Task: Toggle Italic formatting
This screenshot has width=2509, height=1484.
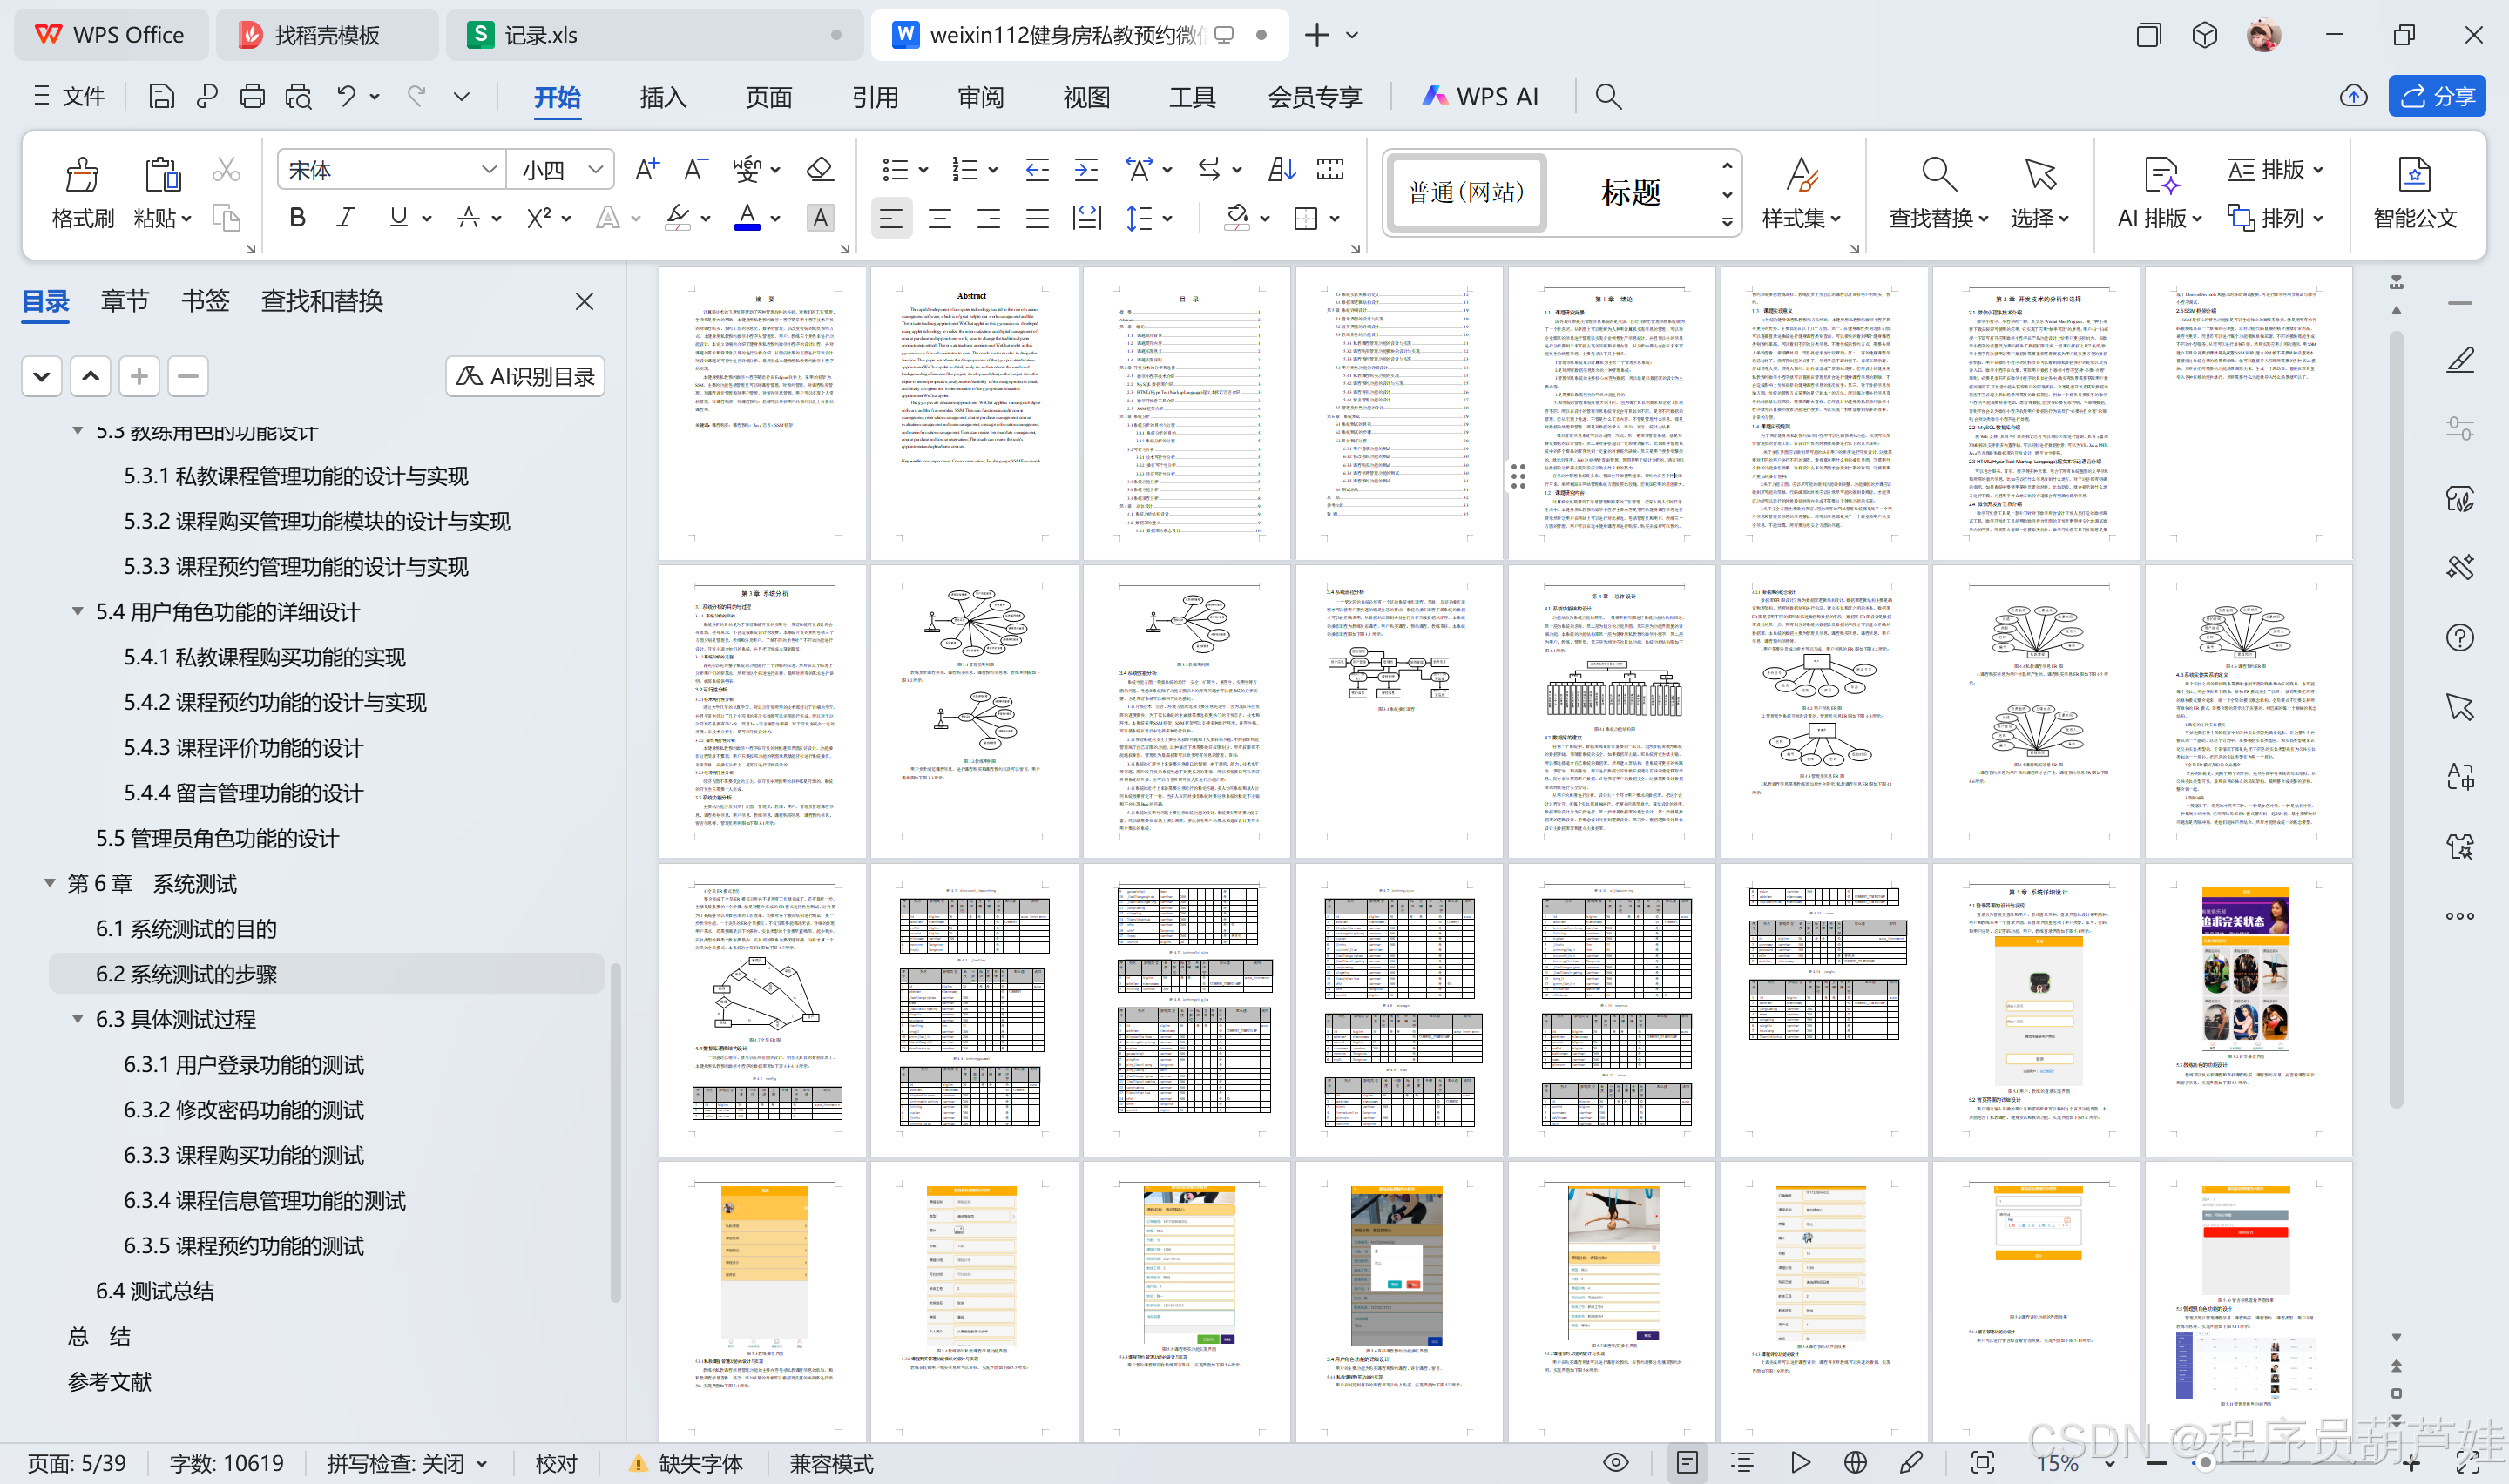Action: click(346, 218)
